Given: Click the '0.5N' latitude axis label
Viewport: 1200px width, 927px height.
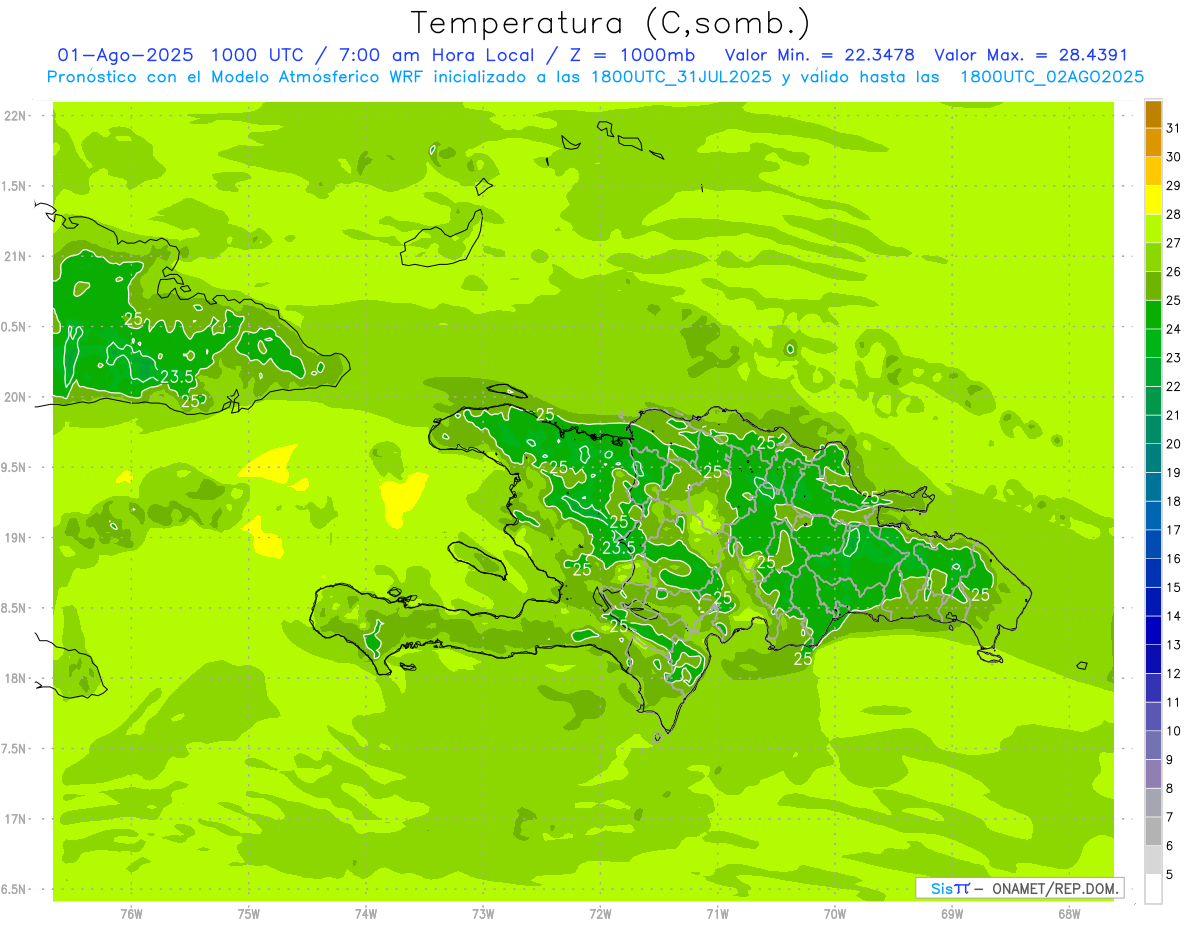Looking at the screenshot, I should click(x=15, y=327).
